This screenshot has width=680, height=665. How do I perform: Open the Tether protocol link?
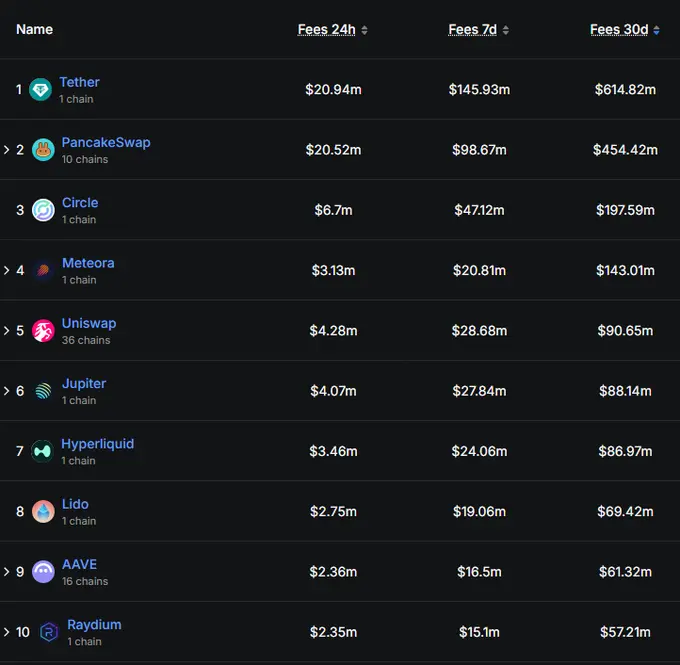click(x=79, y=82)
